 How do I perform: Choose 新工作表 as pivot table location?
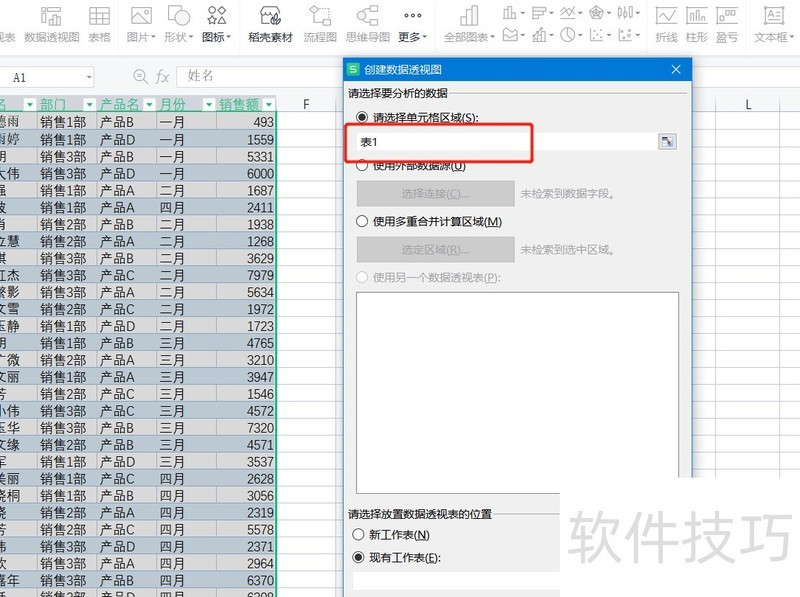(x=358, y=535)
